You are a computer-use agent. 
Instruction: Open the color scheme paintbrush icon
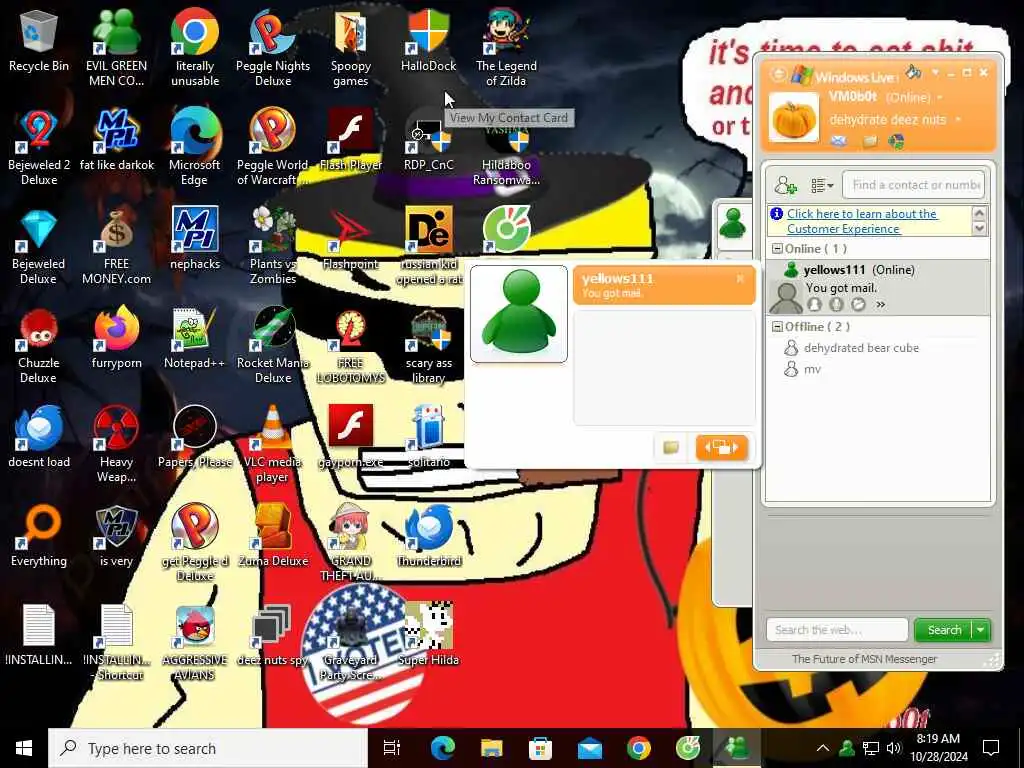pos(913,72)
